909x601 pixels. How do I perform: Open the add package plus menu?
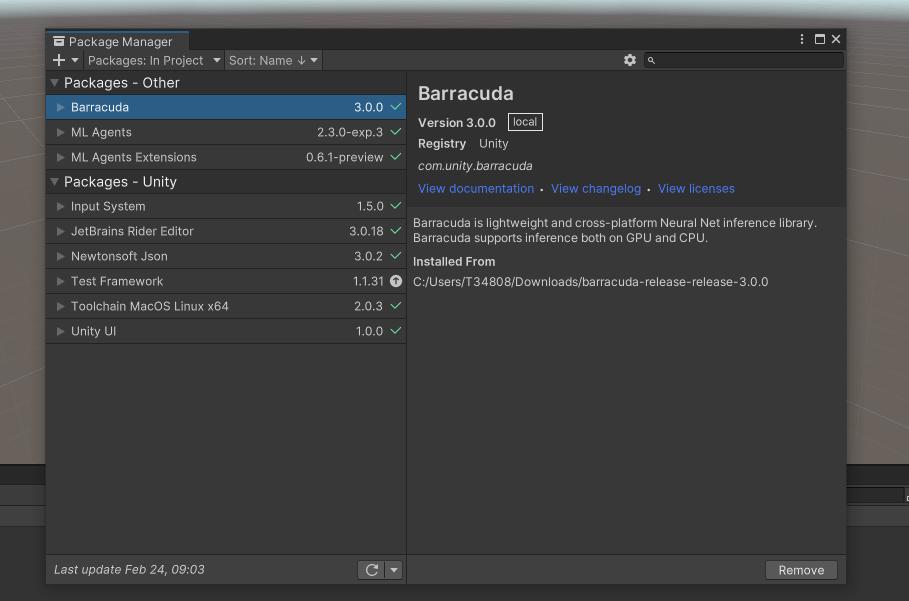pos(65,60)
